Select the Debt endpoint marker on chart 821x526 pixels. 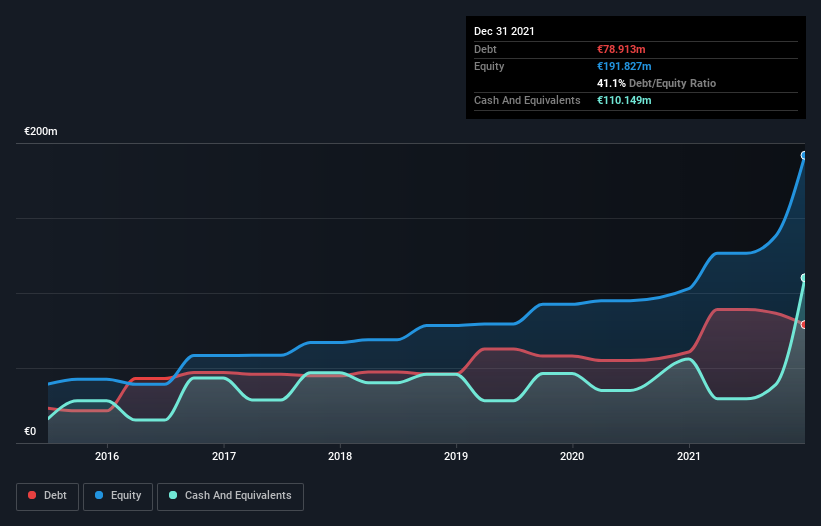(804, 324)
